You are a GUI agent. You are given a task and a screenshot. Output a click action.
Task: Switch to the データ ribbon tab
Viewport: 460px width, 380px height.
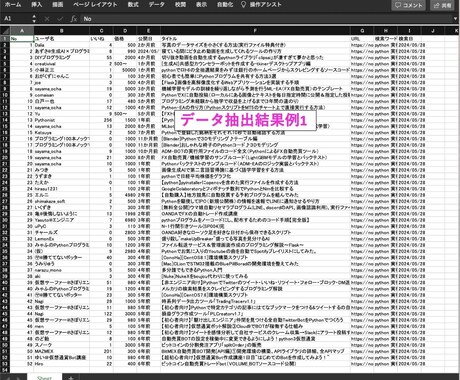[x=157, y=5]
